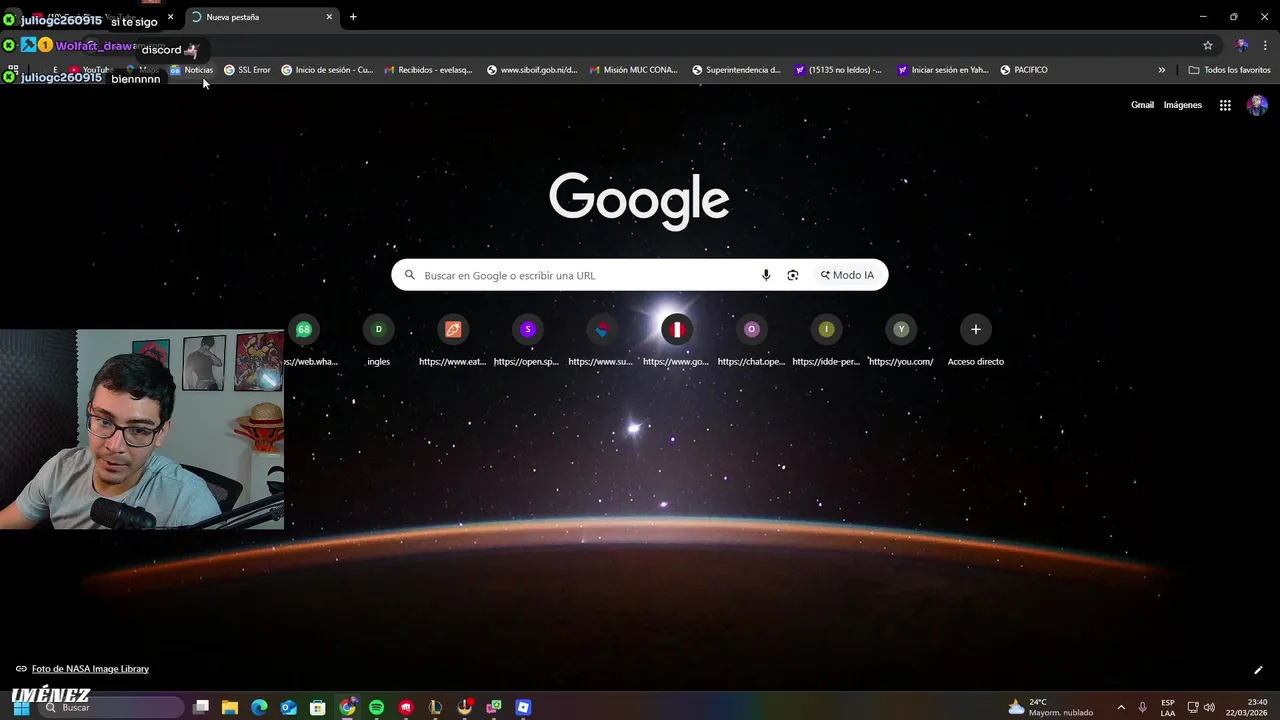
Task: Open the open.sp... shortcut tile
Action: click(527, 340)
